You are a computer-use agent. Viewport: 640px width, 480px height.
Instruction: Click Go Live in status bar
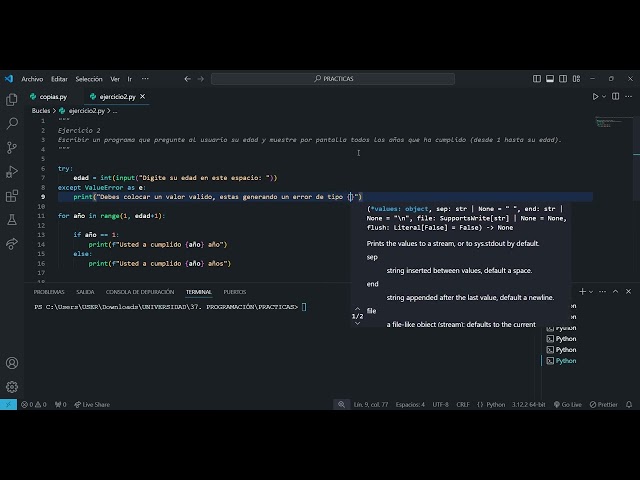[x=568, y=404]
